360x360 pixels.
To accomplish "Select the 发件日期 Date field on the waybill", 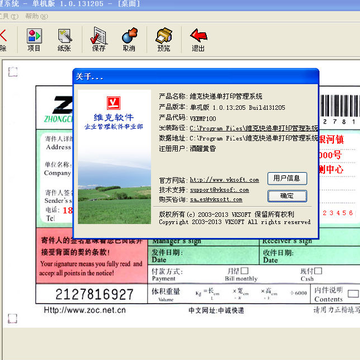I will tap(203, 256).
